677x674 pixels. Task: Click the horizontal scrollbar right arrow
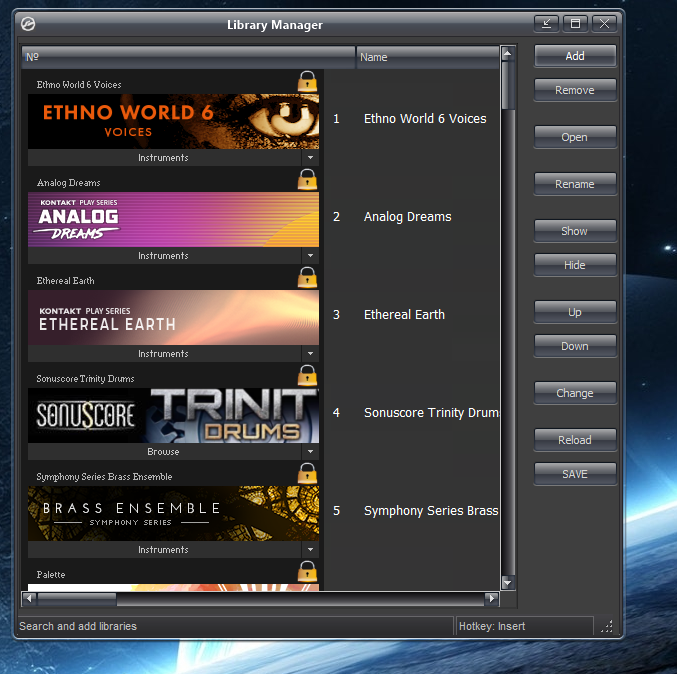pyautogui.click(x=491, y=599)
